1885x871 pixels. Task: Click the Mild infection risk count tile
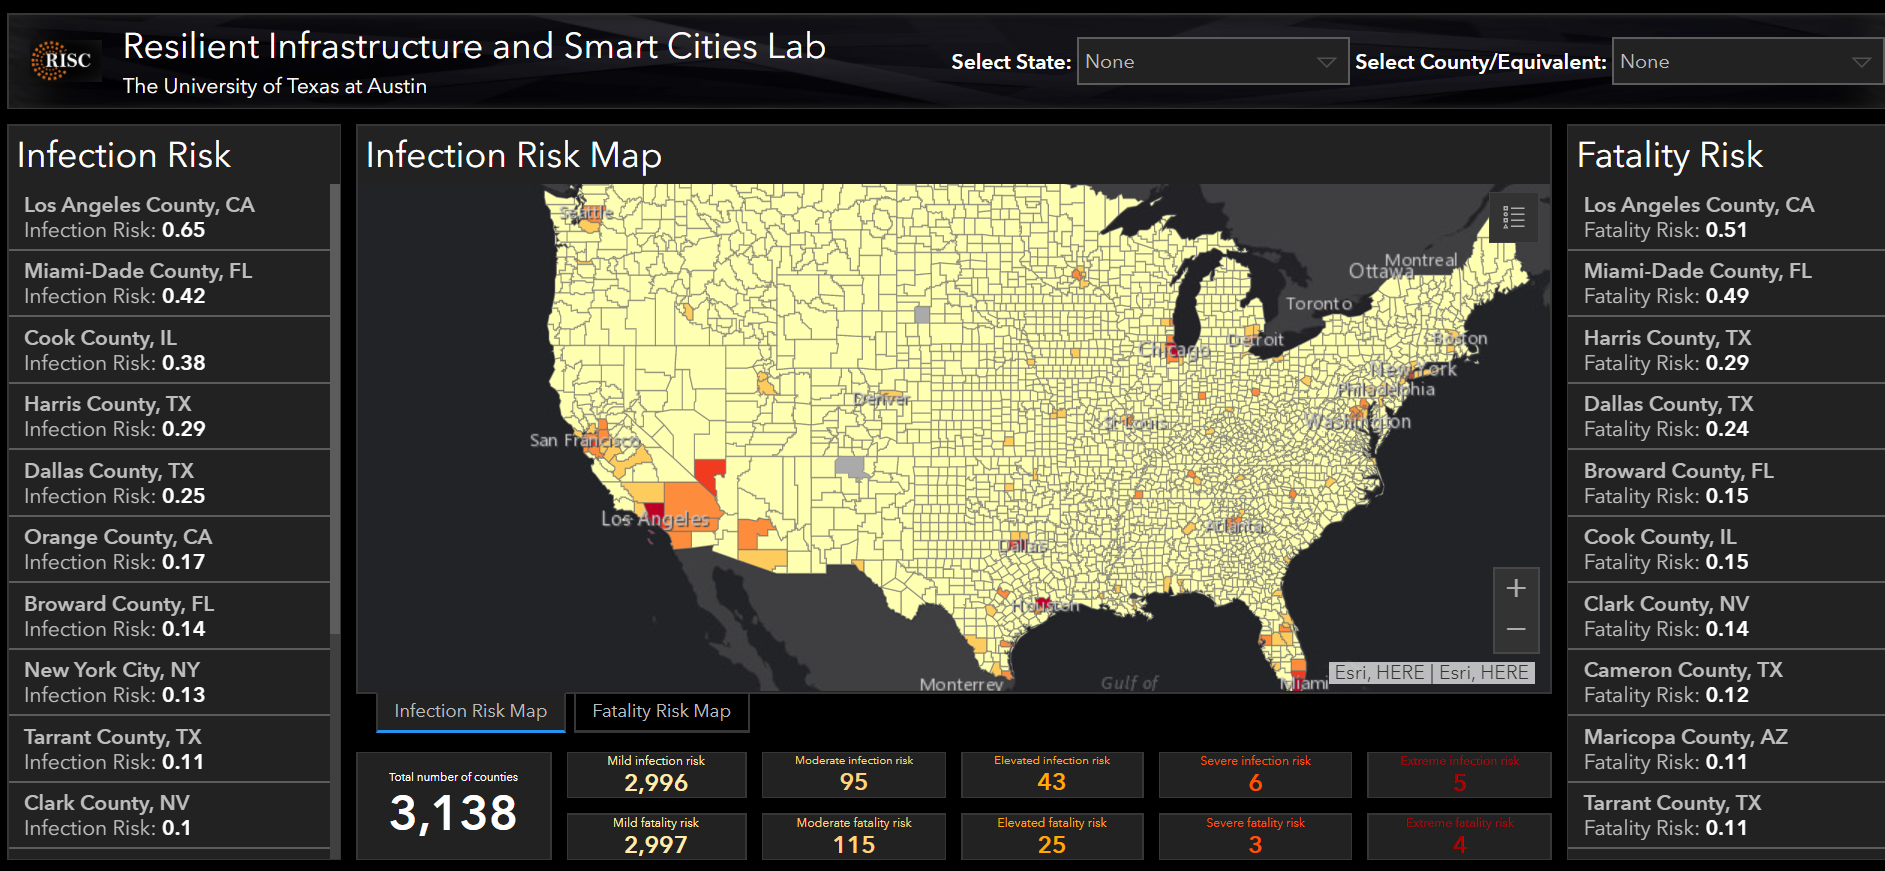656,775
